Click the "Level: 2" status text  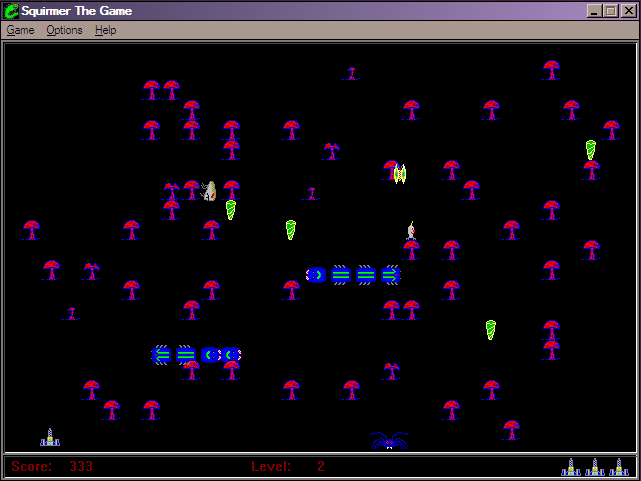(x=288, y=466)
